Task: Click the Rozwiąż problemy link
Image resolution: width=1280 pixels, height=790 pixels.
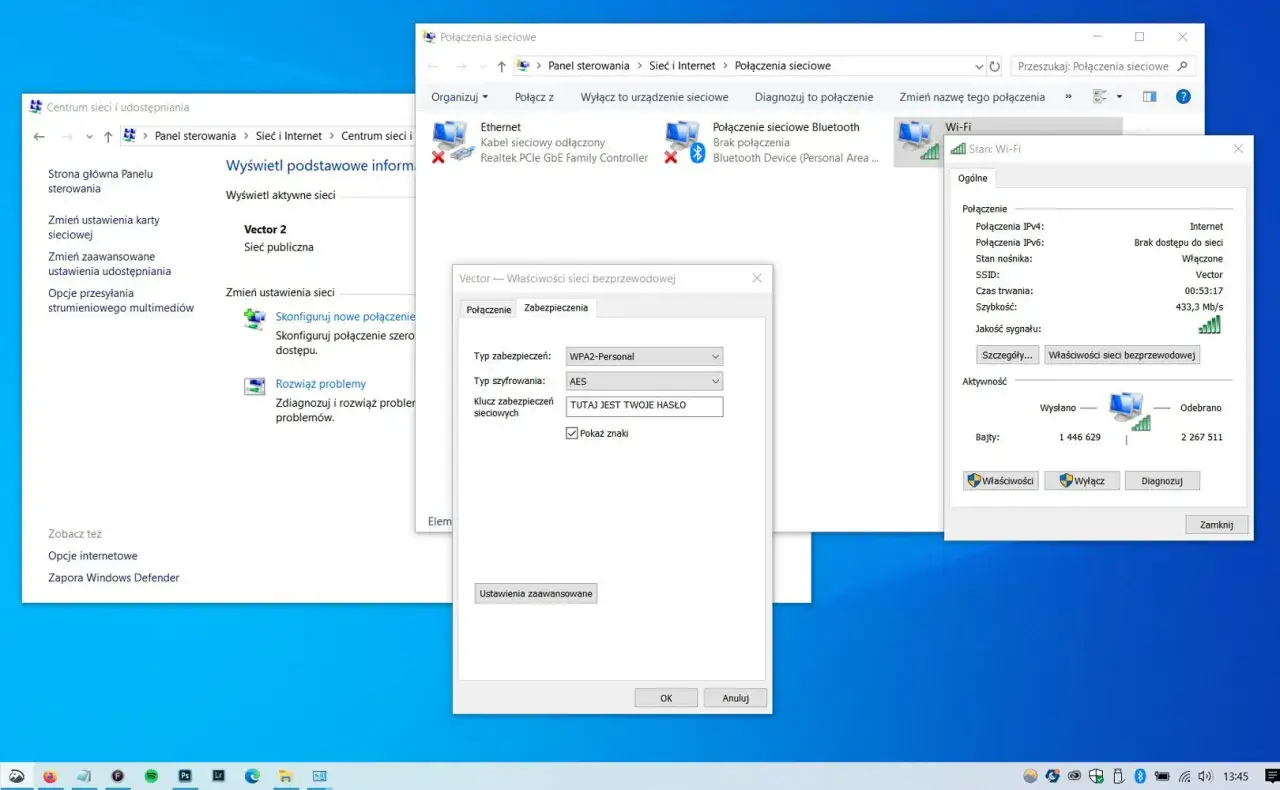Action: (320, 383)
